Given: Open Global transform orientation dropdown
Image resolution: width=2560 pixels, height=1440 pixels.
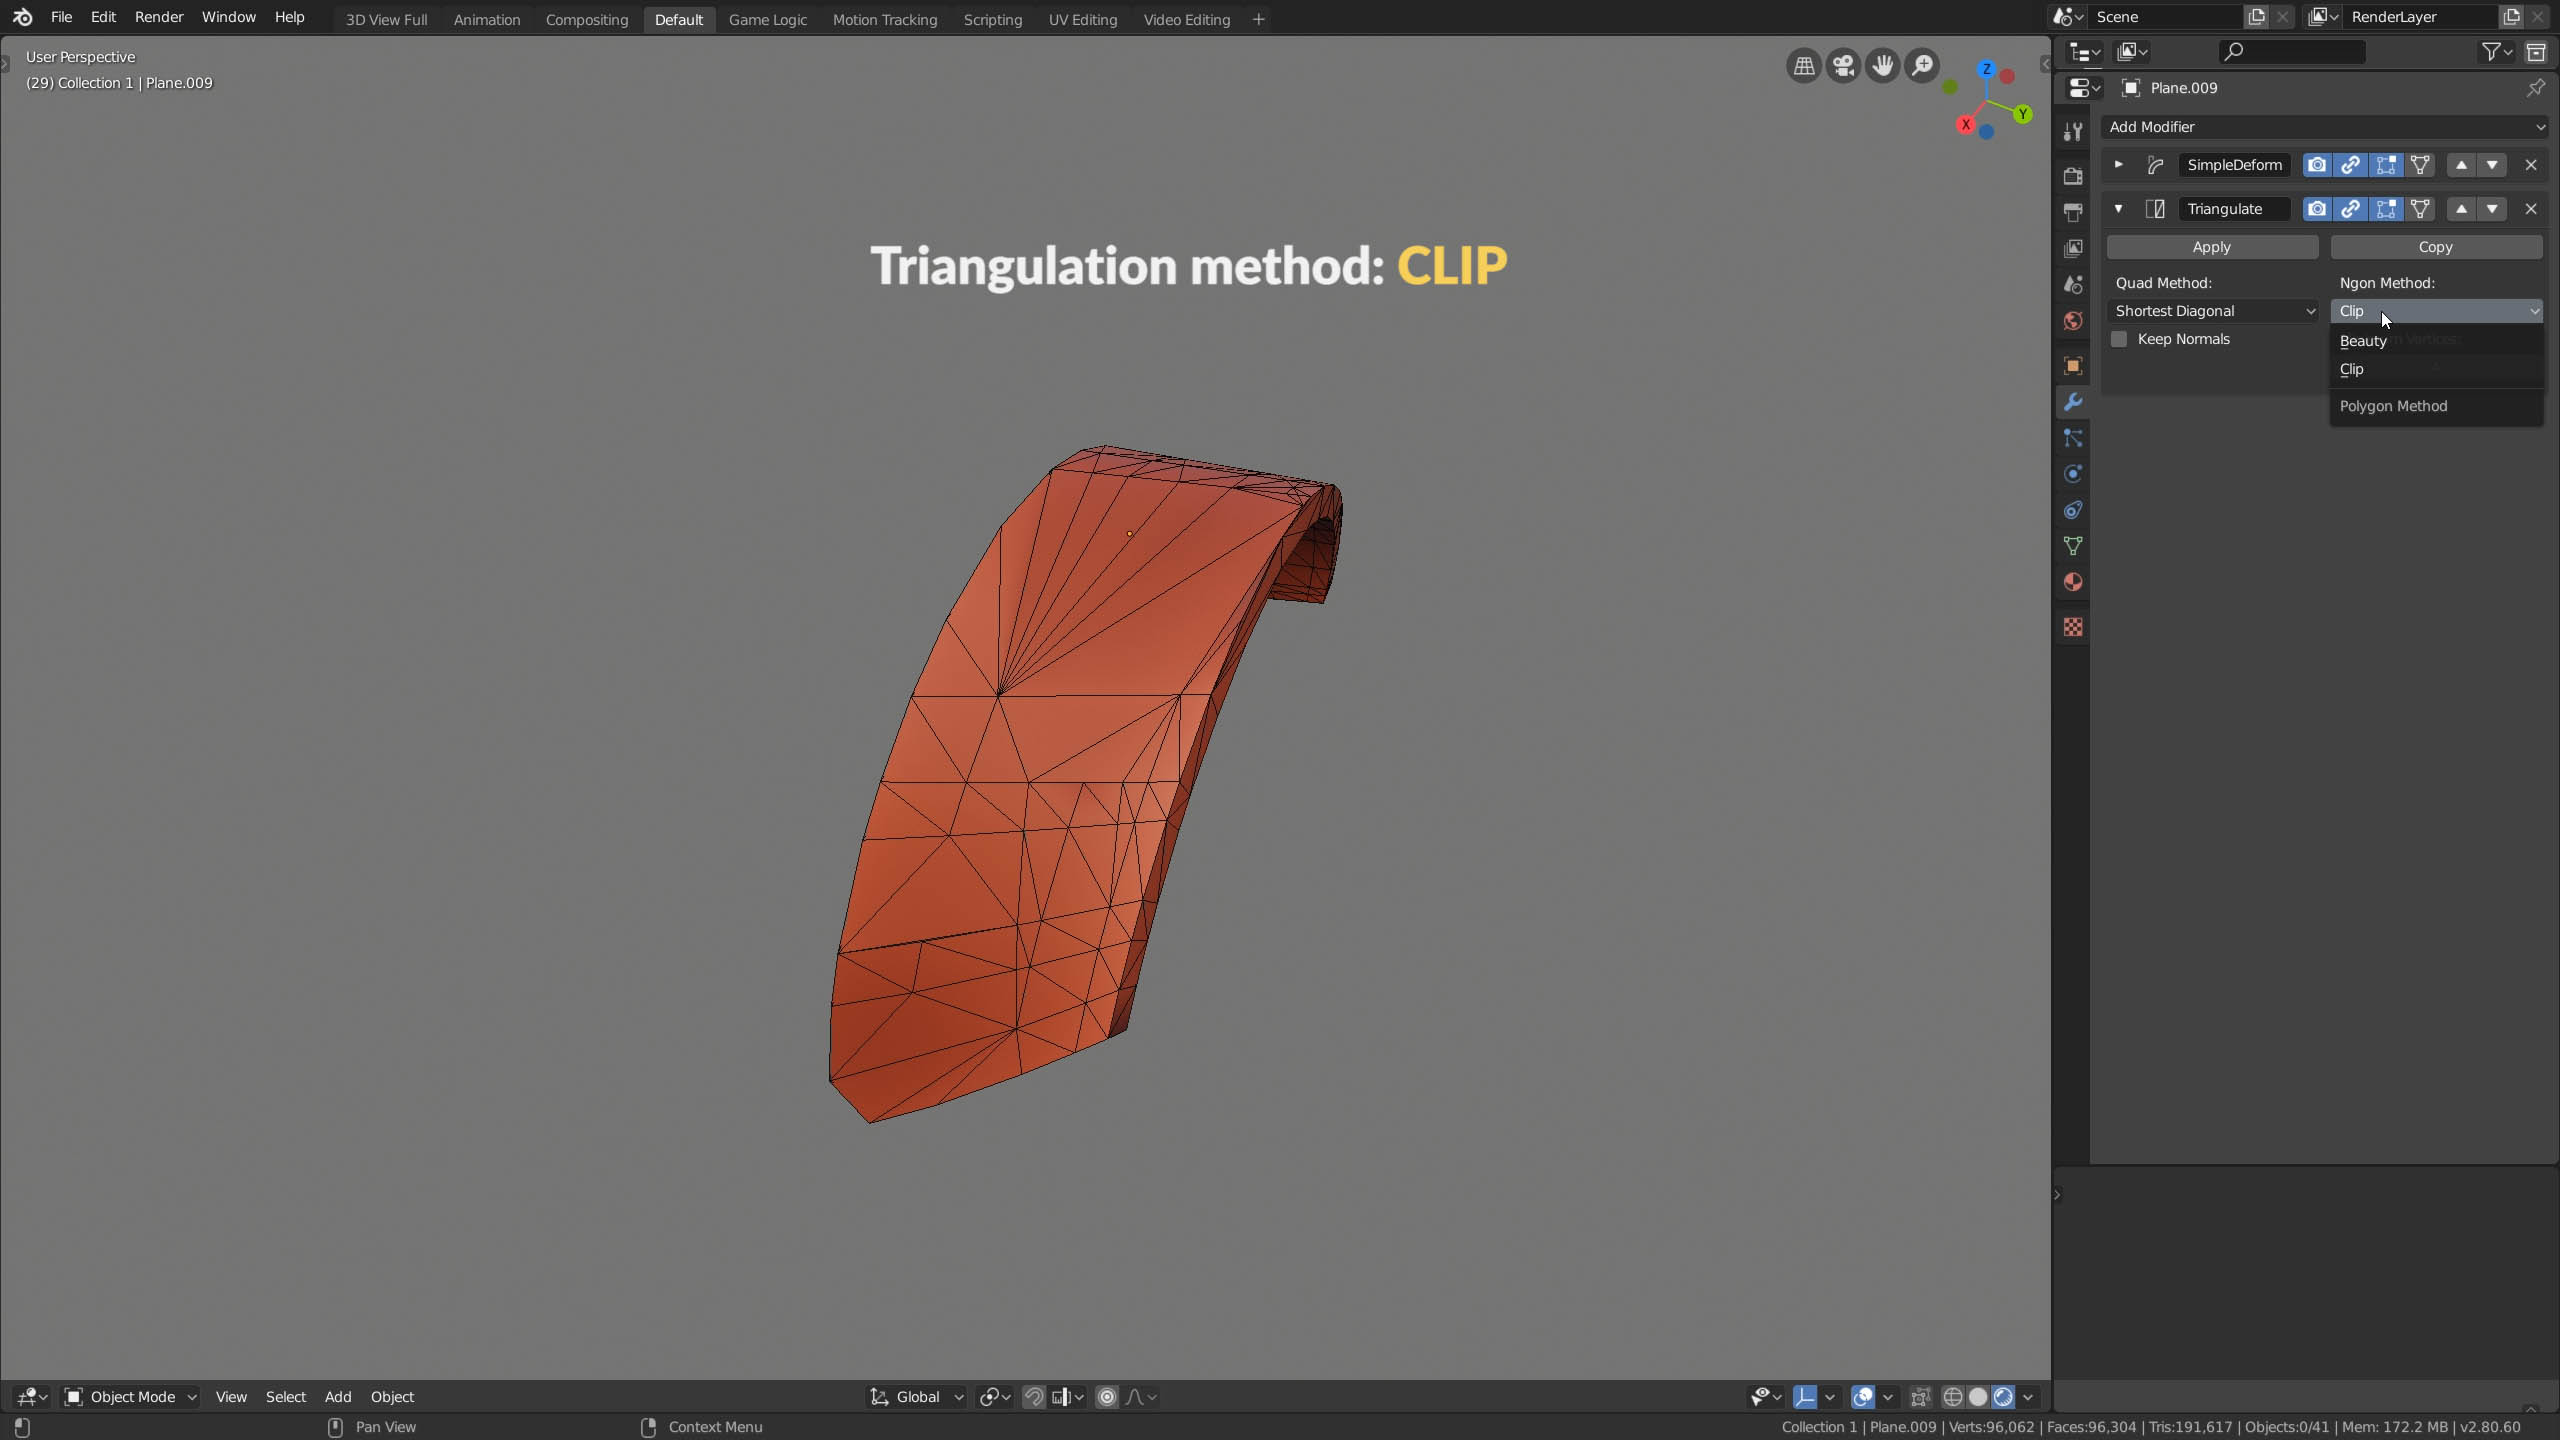Looking at the screenshot, I should (x=916, y=1397).
